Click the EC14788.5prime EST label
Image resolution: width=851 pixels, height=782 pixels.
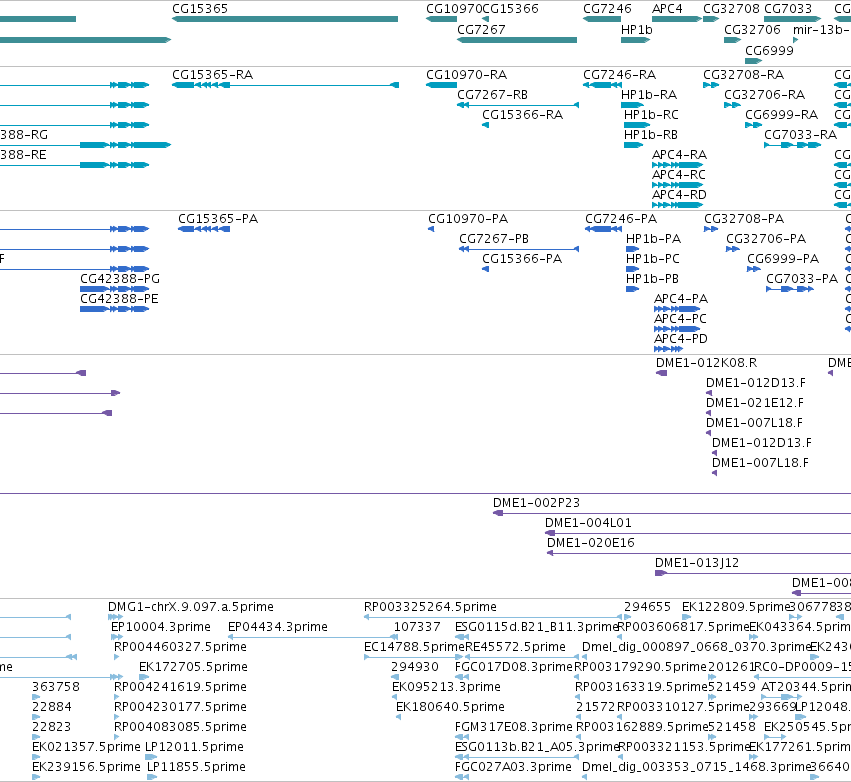pos(415,647)
